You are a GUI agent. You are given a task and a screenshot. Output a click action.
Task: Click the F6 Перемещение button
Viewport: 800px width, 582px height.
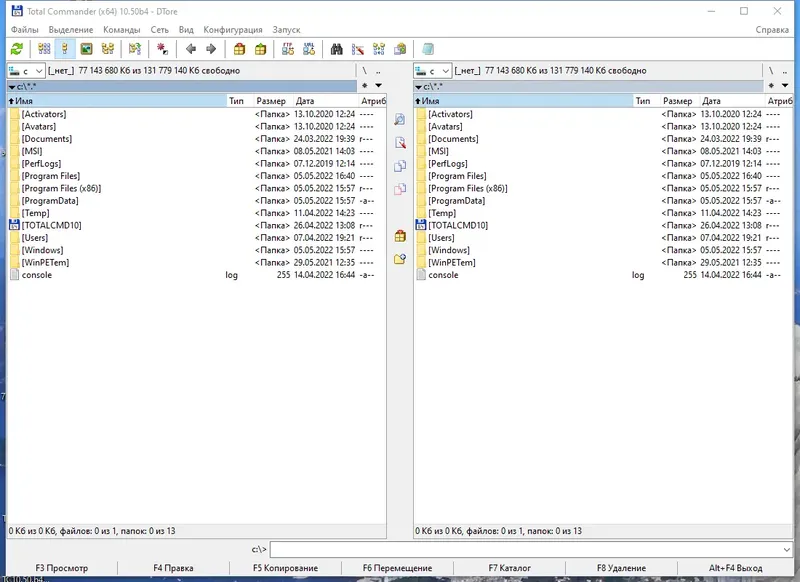point(397,568)
